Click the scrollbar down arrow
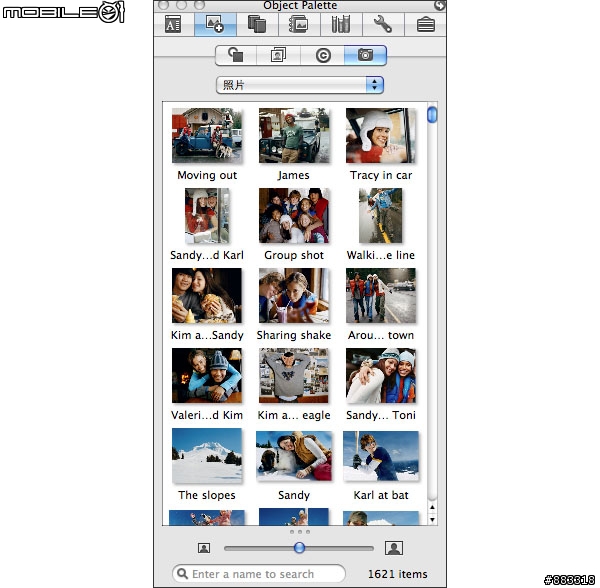The height and width of the screenshot is (588, 600). 432,520
